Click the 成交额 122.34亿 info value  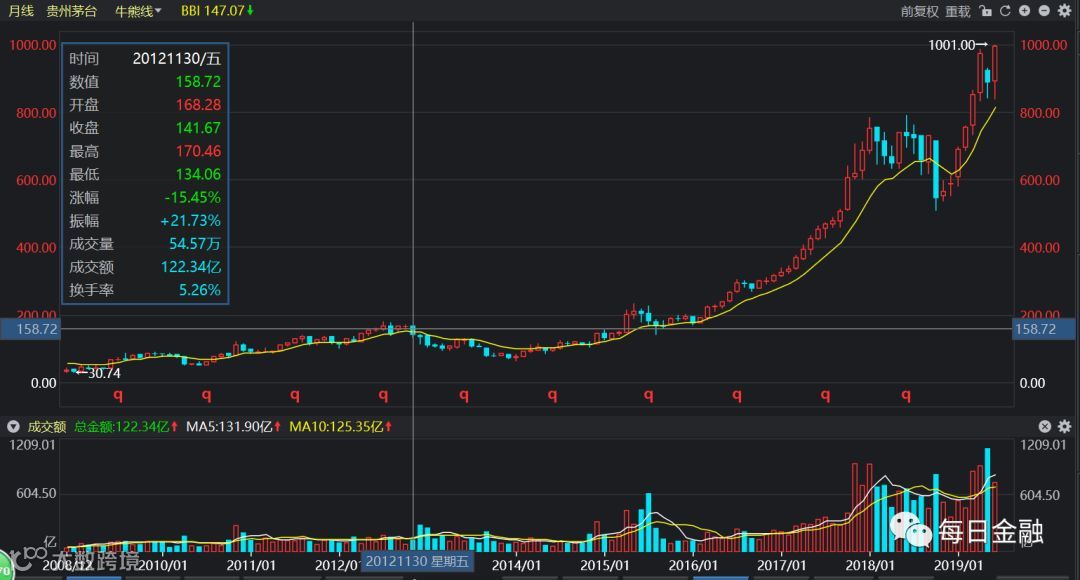tap(191, 267)
